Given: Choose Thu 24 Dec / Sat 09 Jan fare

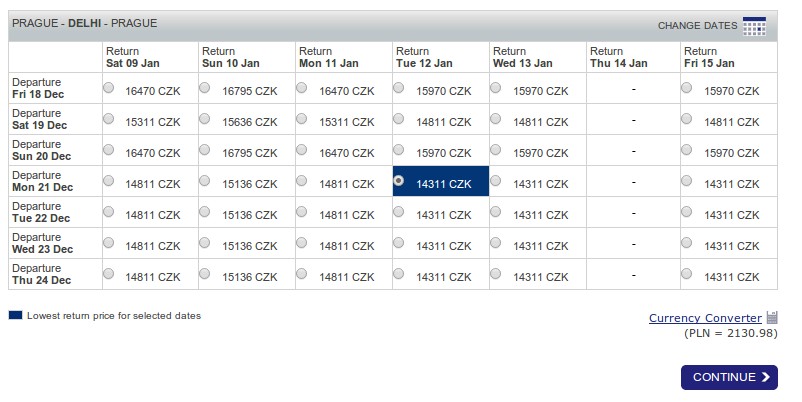Looking at the screenshot, I should pyautogui.click(x=108, y=274).
